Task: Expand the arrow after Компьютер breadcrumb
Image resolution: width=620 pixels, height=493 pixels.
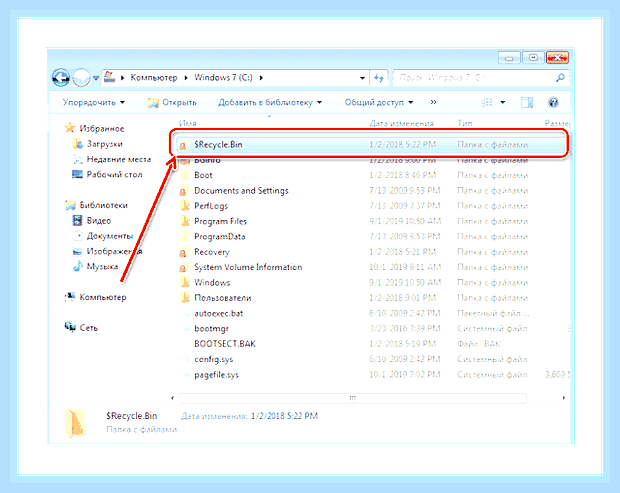Action: point(186,78)
